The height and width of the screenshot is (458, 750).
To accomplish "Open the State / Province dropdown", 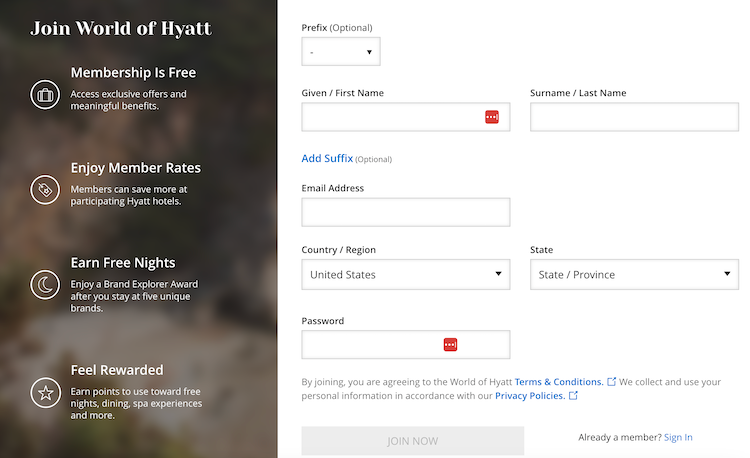I will click(x=634, y=274).
